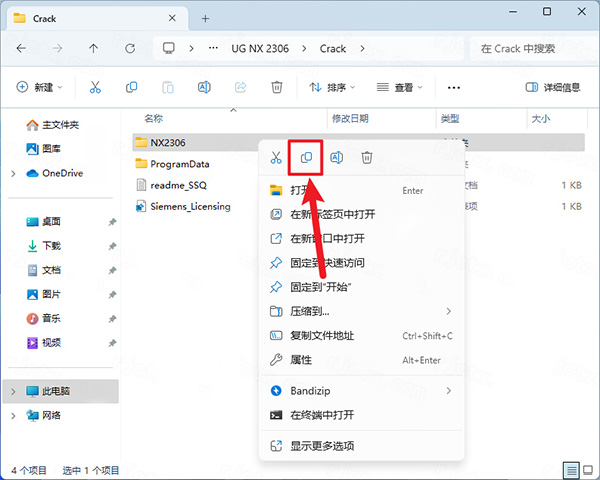Choose 固定到"开始" from the context menu
The height and width of the screenshot is (480, 600).
[x=362, y=287]
